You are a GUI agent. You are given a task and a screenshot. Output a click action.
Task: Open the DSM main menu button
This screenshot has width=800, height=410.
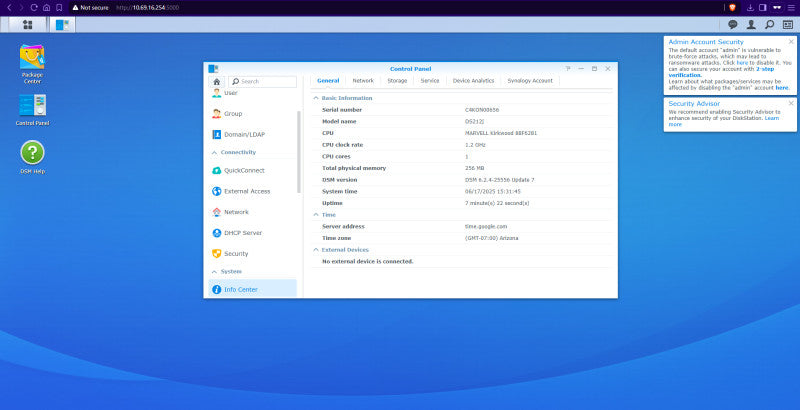(28, 24)
